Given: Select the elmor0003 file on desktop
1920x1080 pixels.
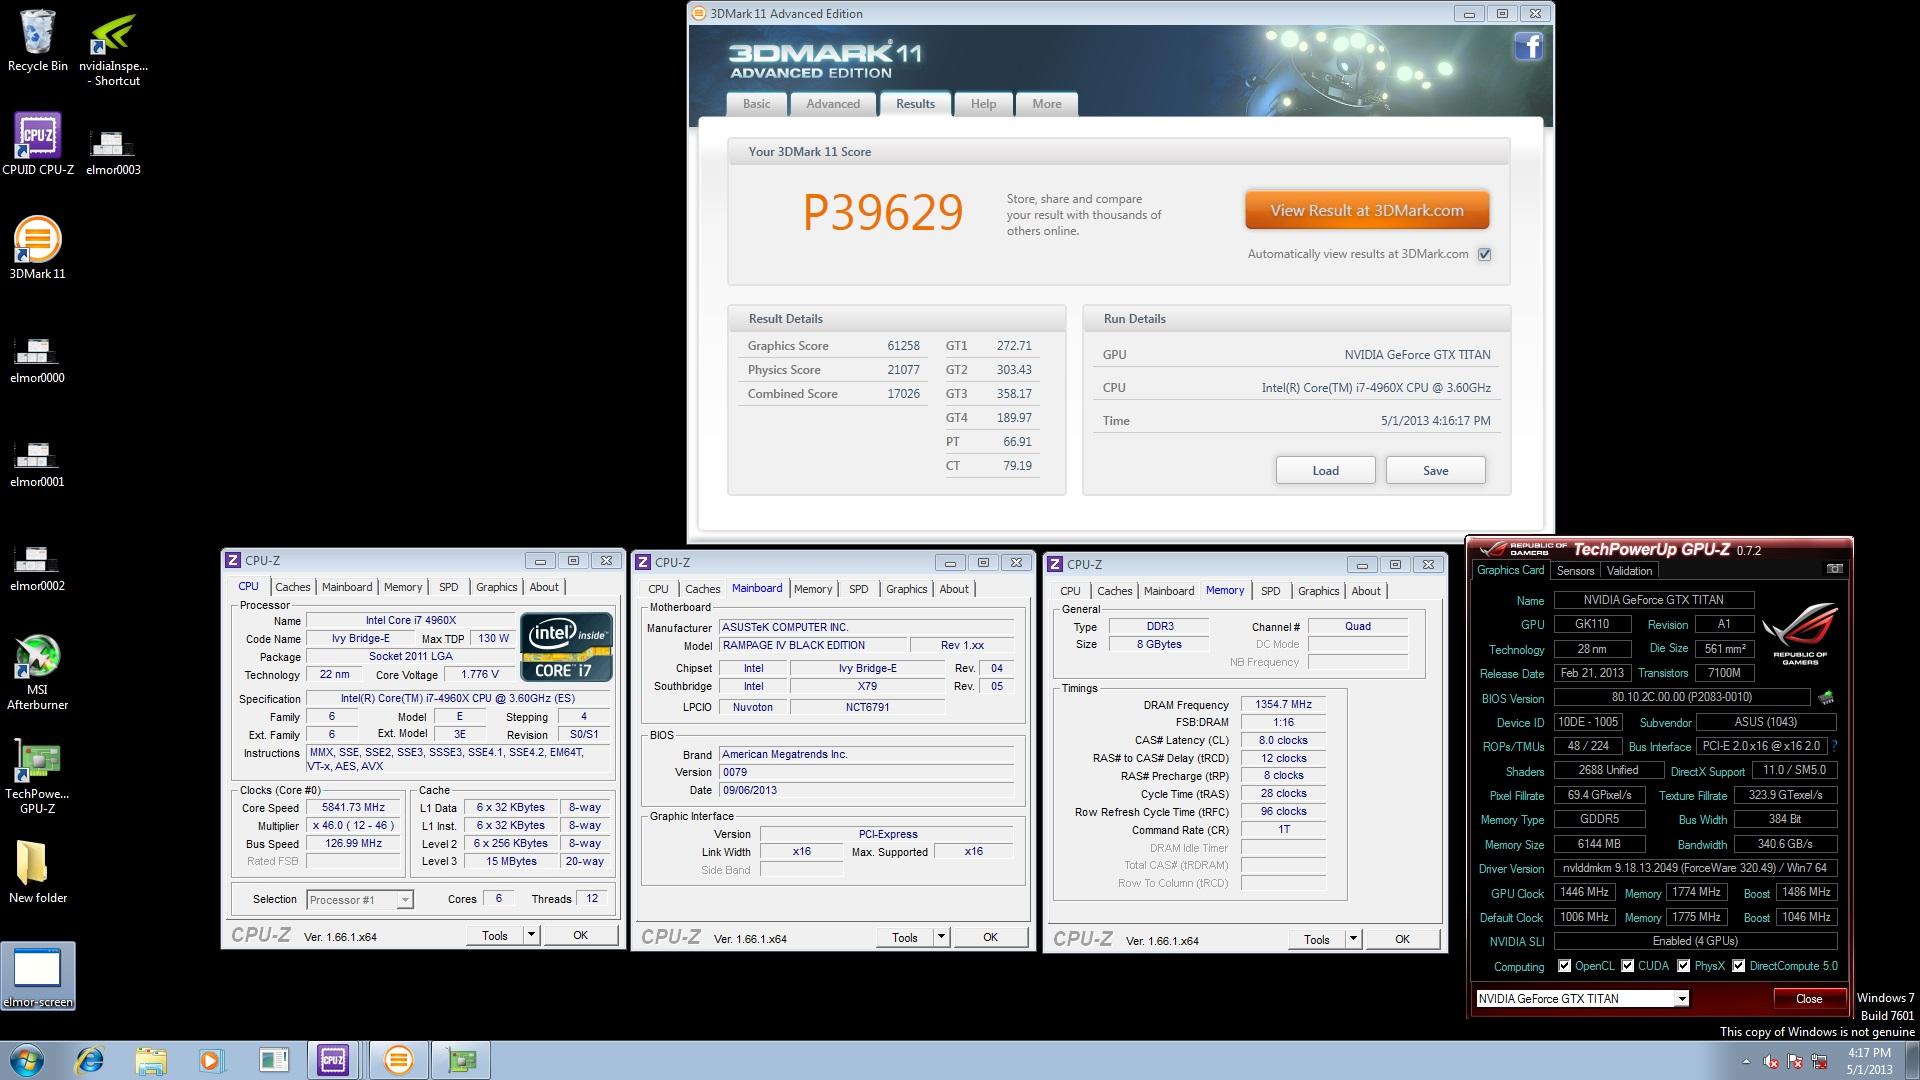Looking at the screenshot, I should 113,152.
